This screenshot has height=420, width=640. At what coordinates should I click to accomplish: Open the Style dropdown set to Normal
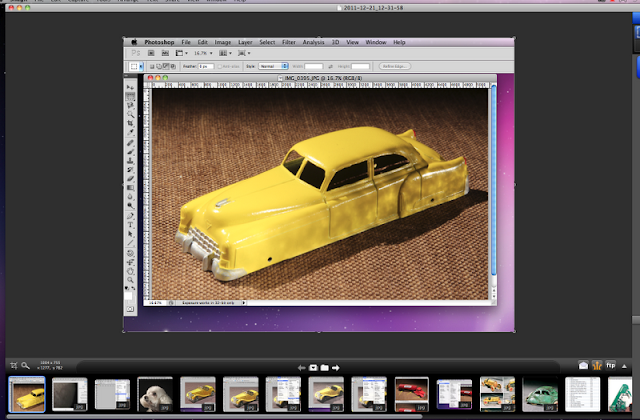pos(274,66)
